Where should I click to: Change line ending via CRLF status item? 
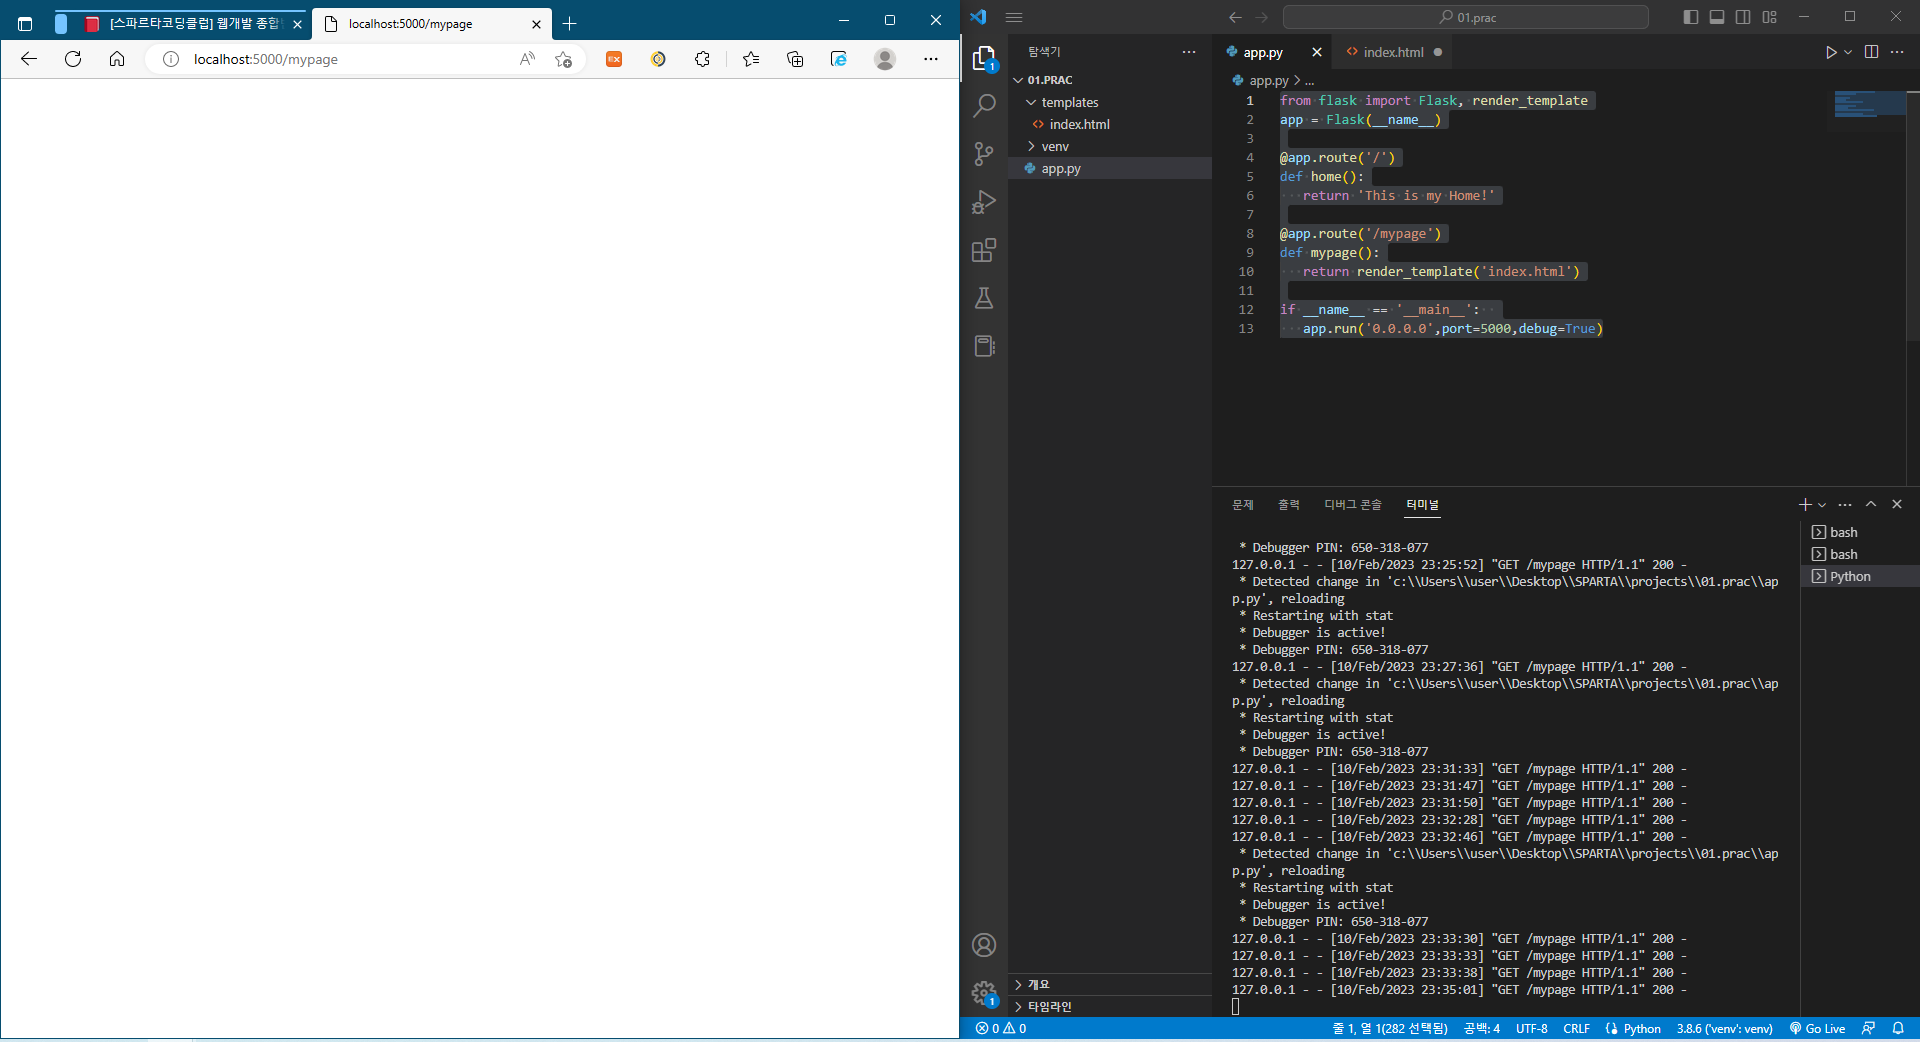[x=1576, y=1028]
